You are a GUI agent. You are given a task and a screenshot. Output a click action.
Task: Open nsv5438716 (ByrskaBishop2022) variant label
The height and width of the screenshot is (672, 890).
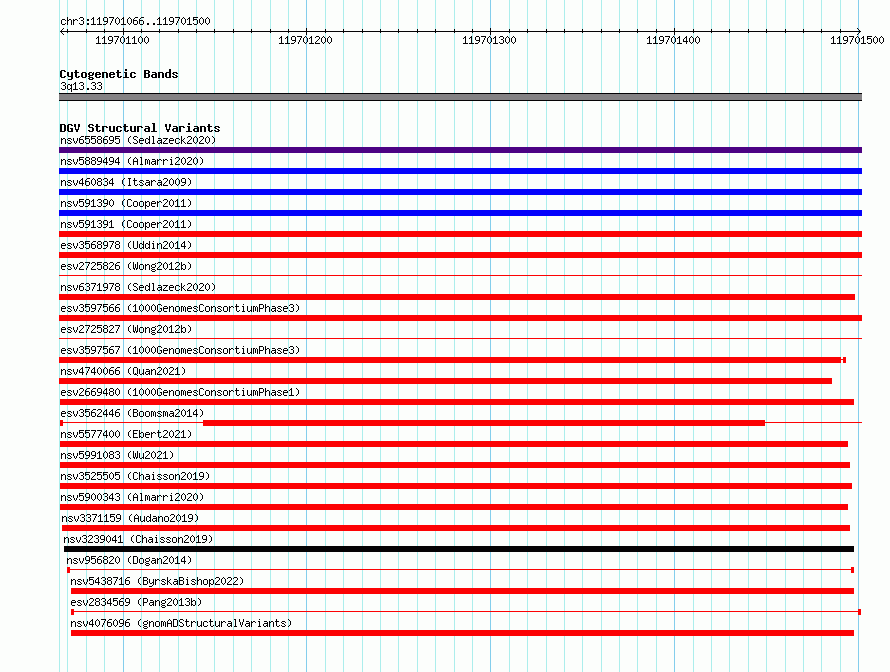click(x=157, y=581)
